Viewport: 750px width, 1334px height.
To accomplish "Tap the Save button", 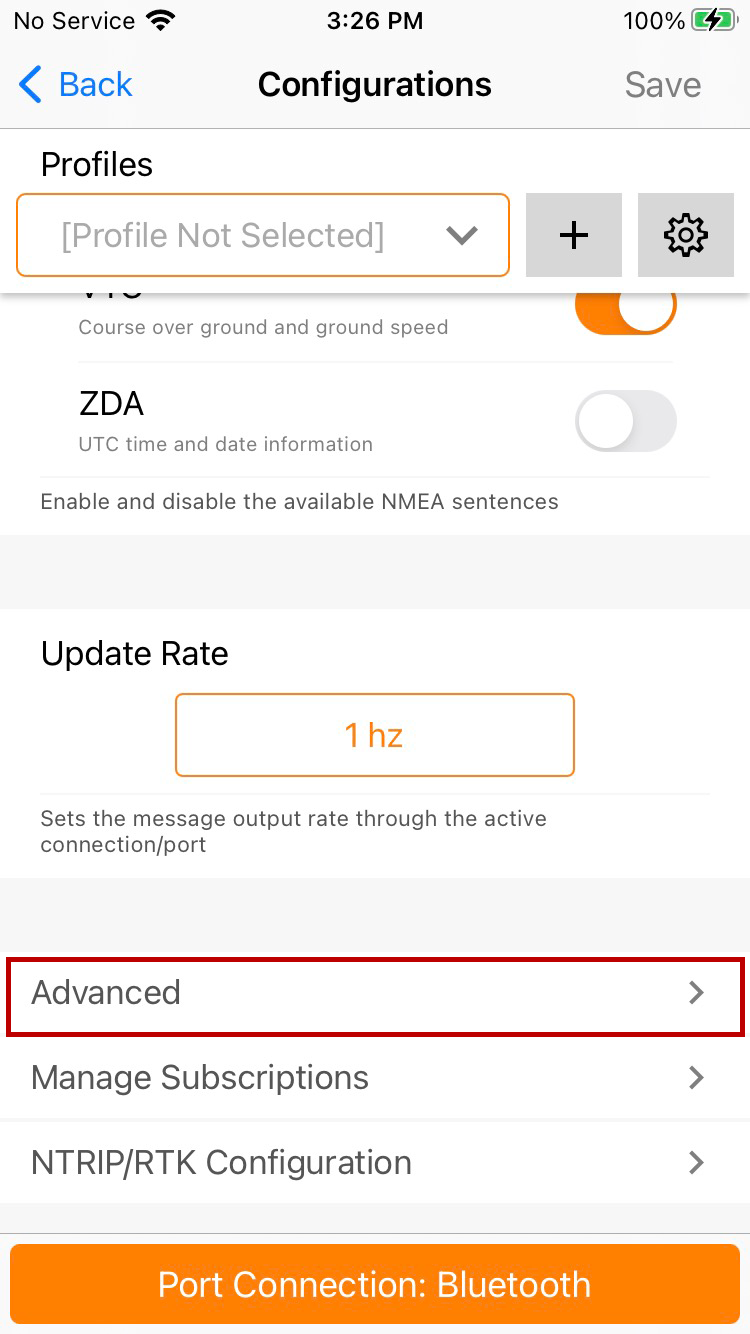I will (662, 85).
